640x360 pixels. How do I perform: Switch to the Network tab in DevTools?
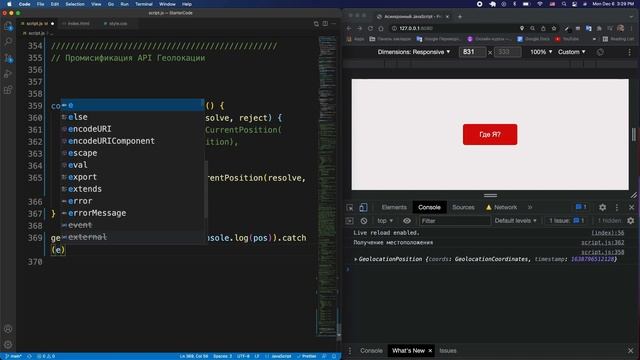(x=501, y=207)
